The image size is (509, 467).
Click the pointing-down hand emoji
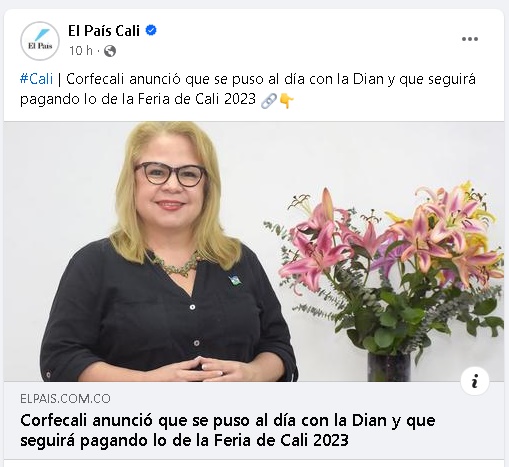287,100
